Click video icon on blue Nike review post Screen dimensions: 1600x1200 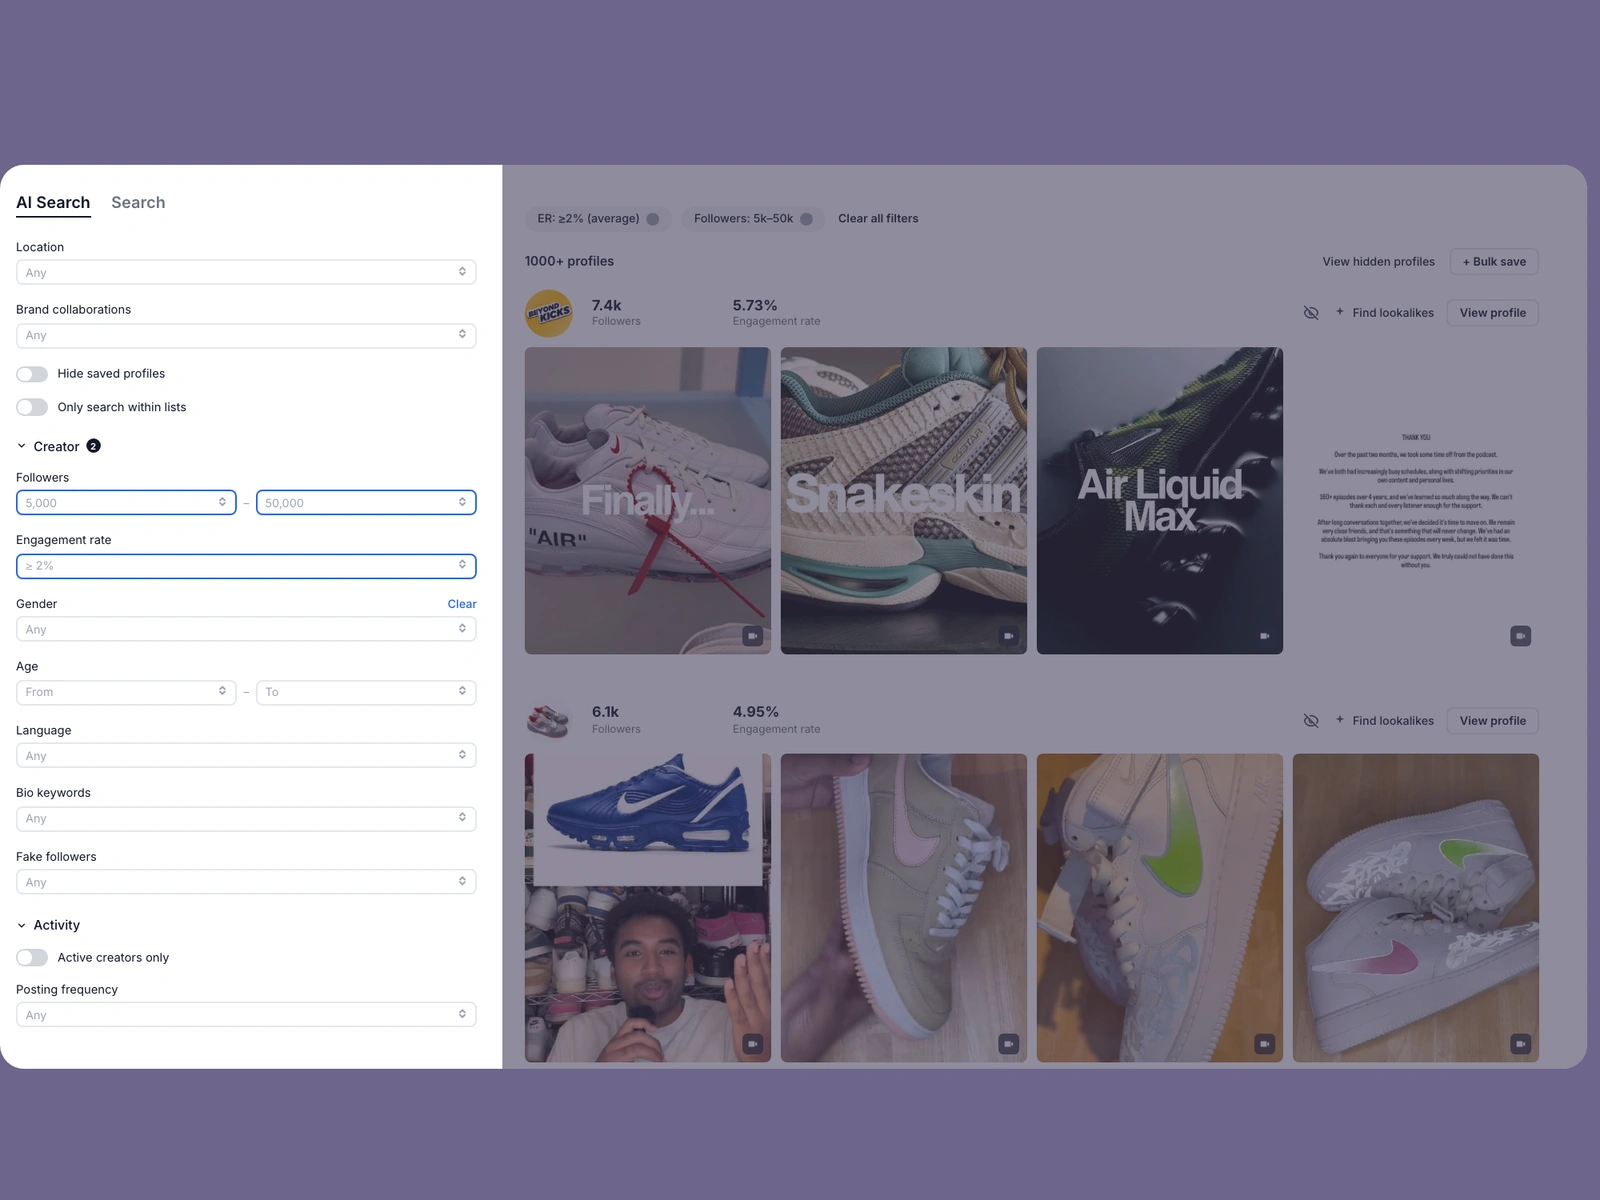point(752,1044)
